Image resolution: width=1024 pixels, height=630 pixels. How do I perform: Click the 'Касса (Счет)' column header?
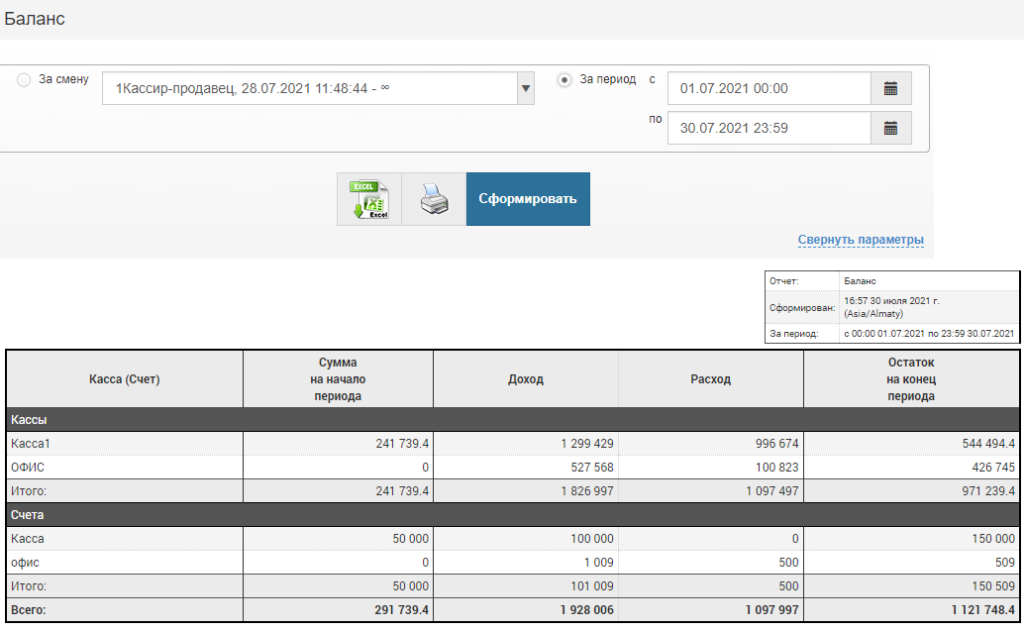click(x=124, y=379)
